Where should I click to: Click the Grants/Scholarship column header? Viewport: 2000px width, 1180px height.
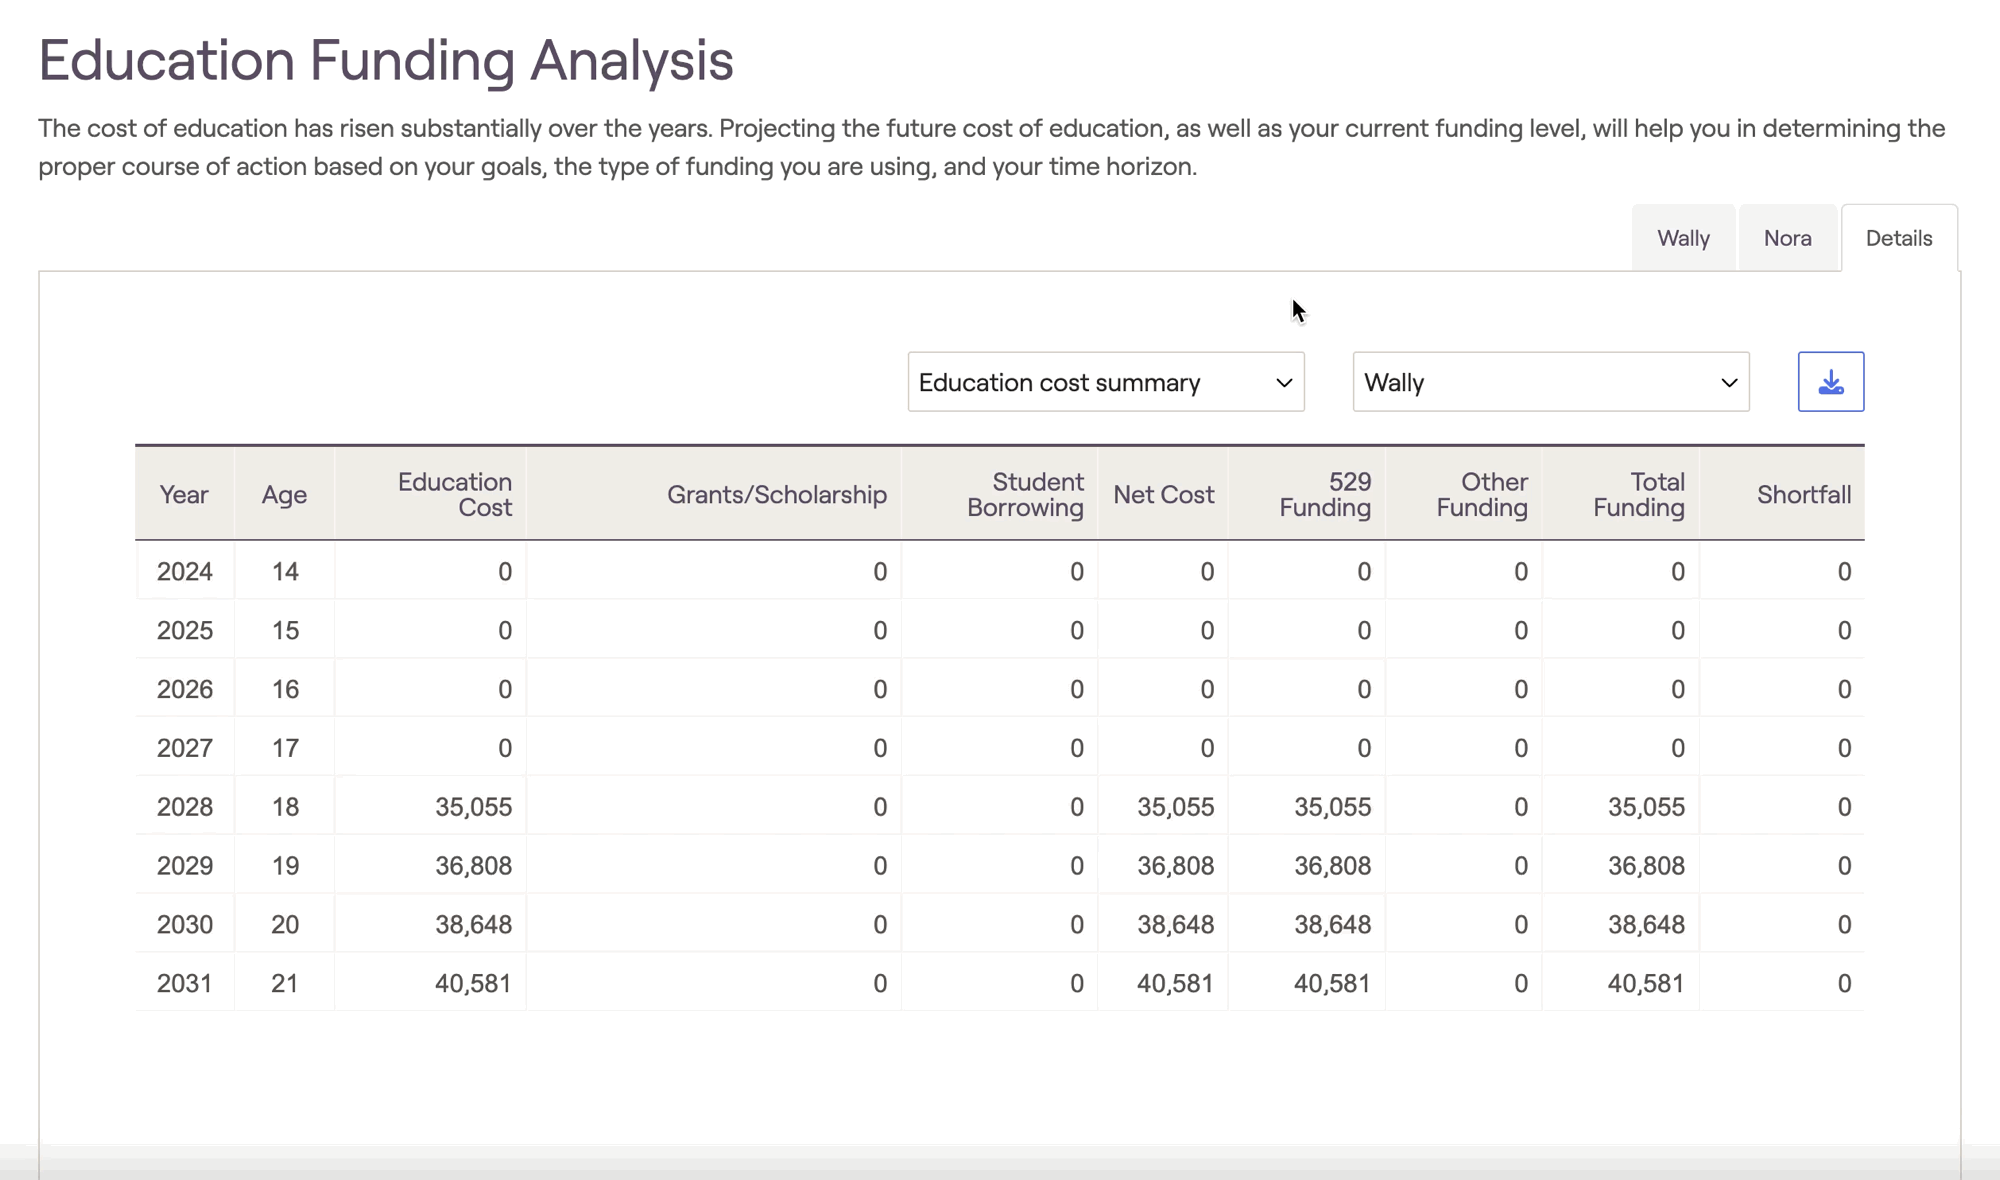pos(776,494)
